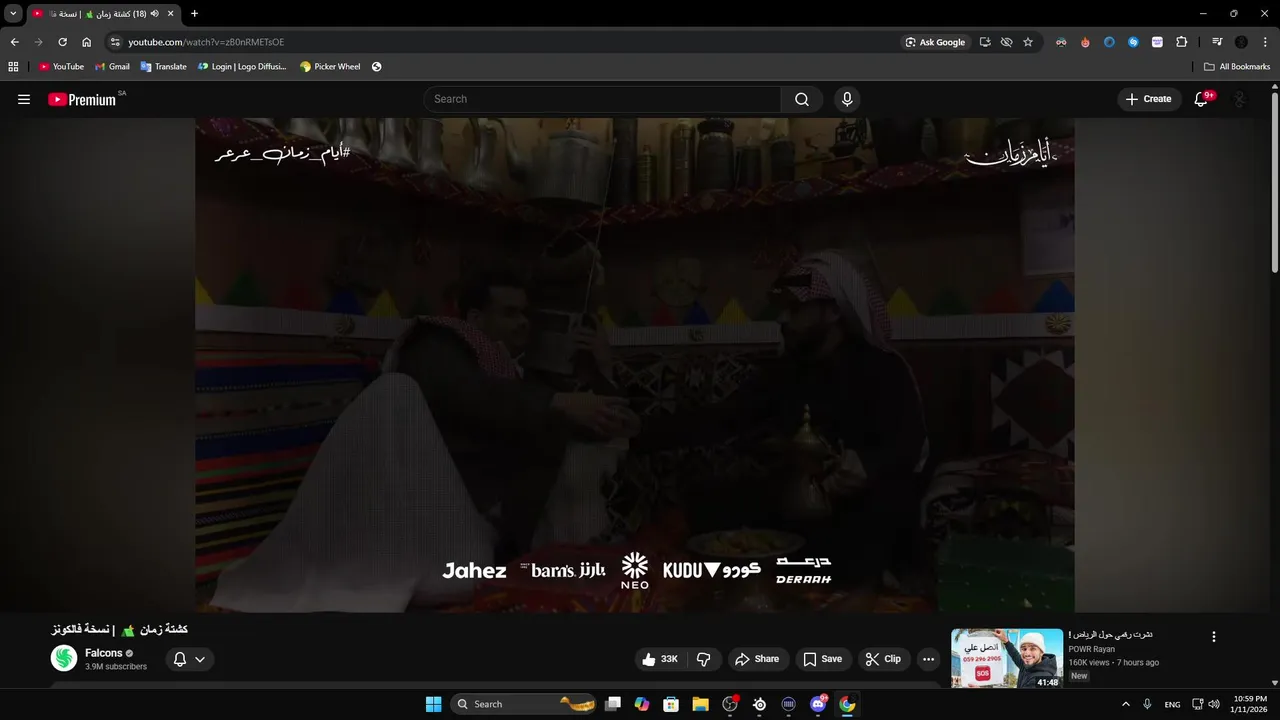The image size is (1280, 720).
Task: Click the page vertical scrollbar
Action: tap(1274, 180)
